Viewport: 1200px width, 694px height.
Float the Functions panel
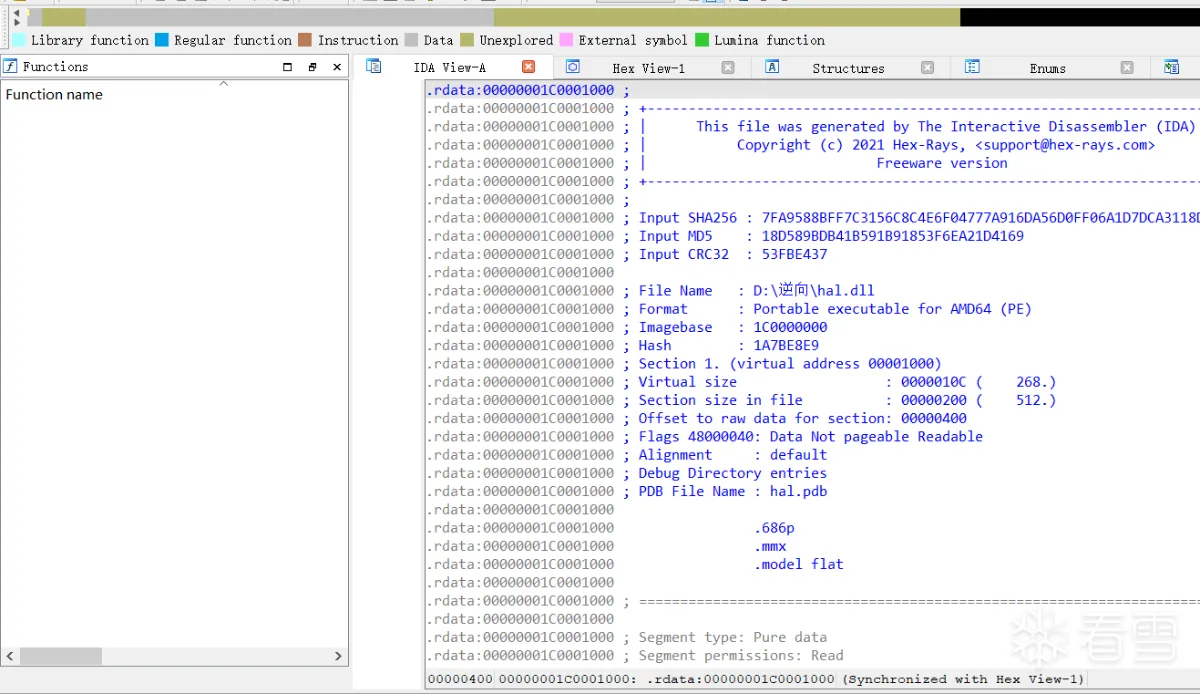click(x=312, y=67)
